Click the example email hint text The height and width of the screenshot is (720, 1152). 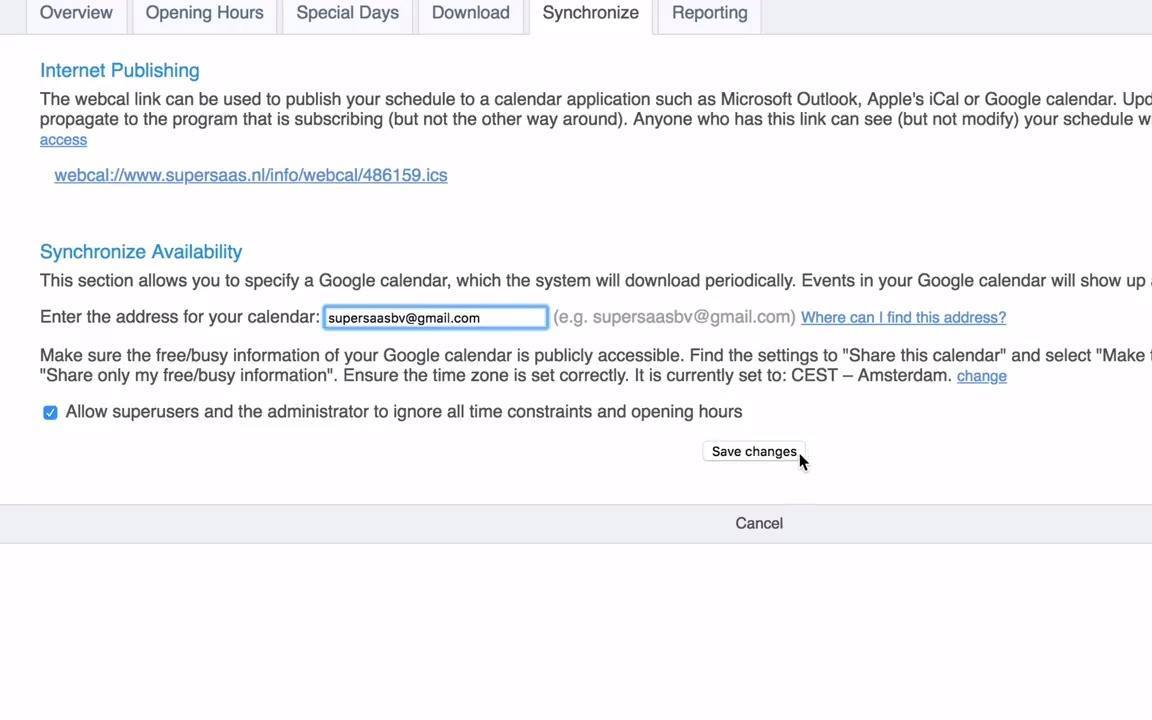[674, 317]
